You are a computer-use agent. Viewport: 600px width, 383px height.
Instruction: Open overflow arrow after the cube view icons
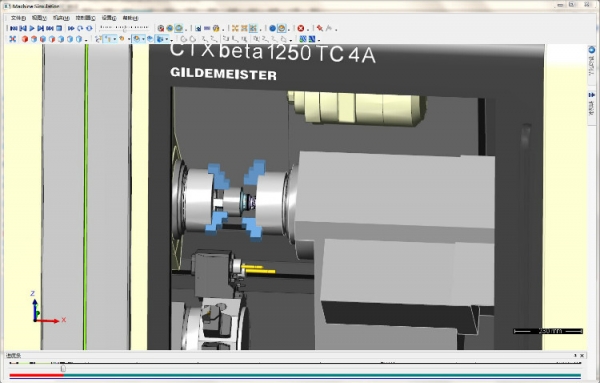(86, 40)
